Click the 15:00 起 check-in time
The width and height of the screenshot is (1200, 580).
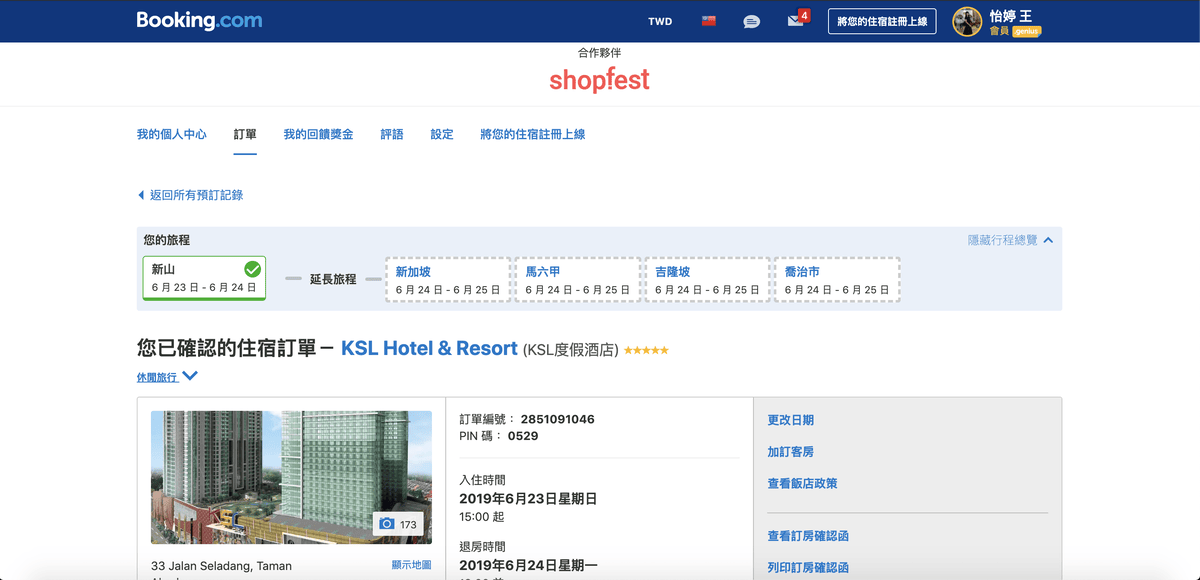(x=482, y=517)
